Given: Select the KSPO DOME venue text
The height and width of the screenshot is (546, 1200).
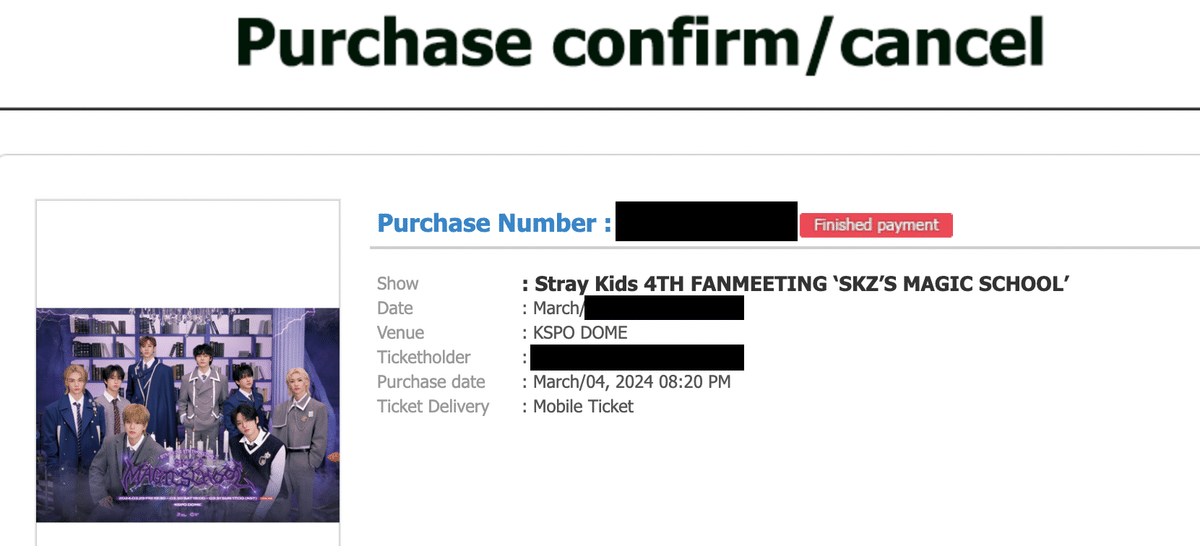Looking at the screenshot, I should coord(580,332).
